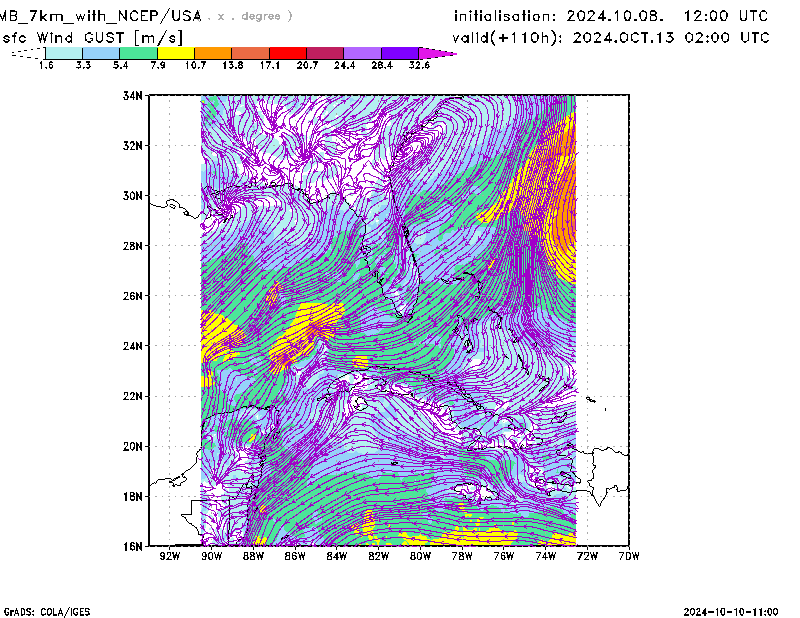Viewport: 800px width, 618px height.
Task: Click the 17.1 colorbar value
Action: [269, 65]
